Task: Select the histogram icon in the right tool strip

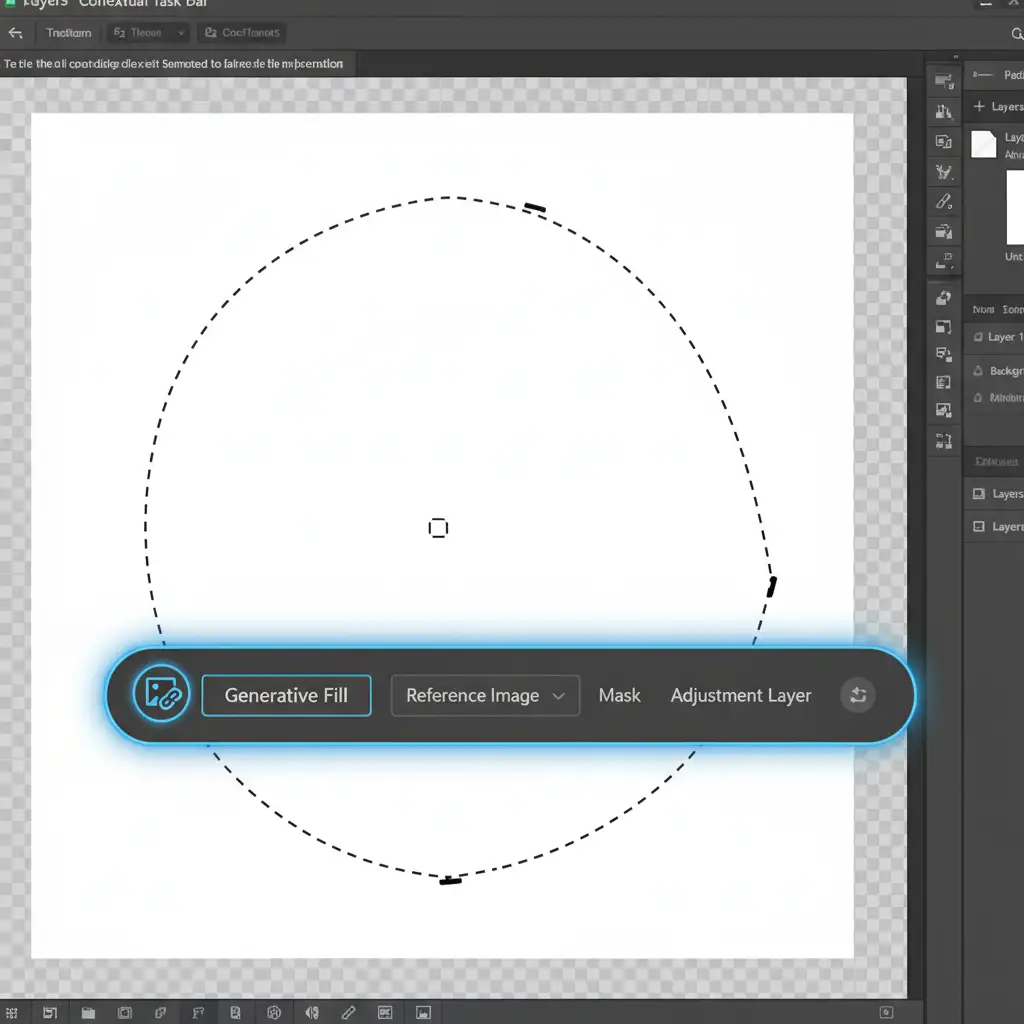Action: (x=943, y=111)
